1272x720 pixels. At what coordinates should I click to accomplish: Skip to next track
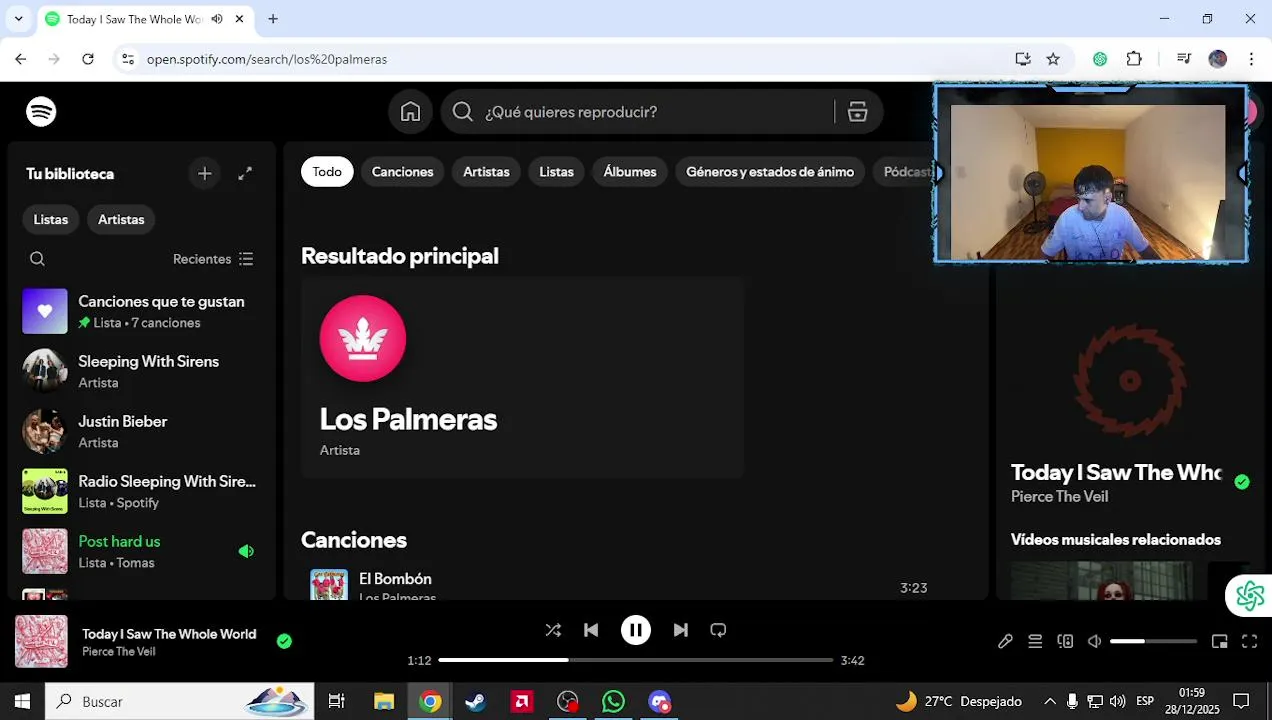(x=680, y=630)
